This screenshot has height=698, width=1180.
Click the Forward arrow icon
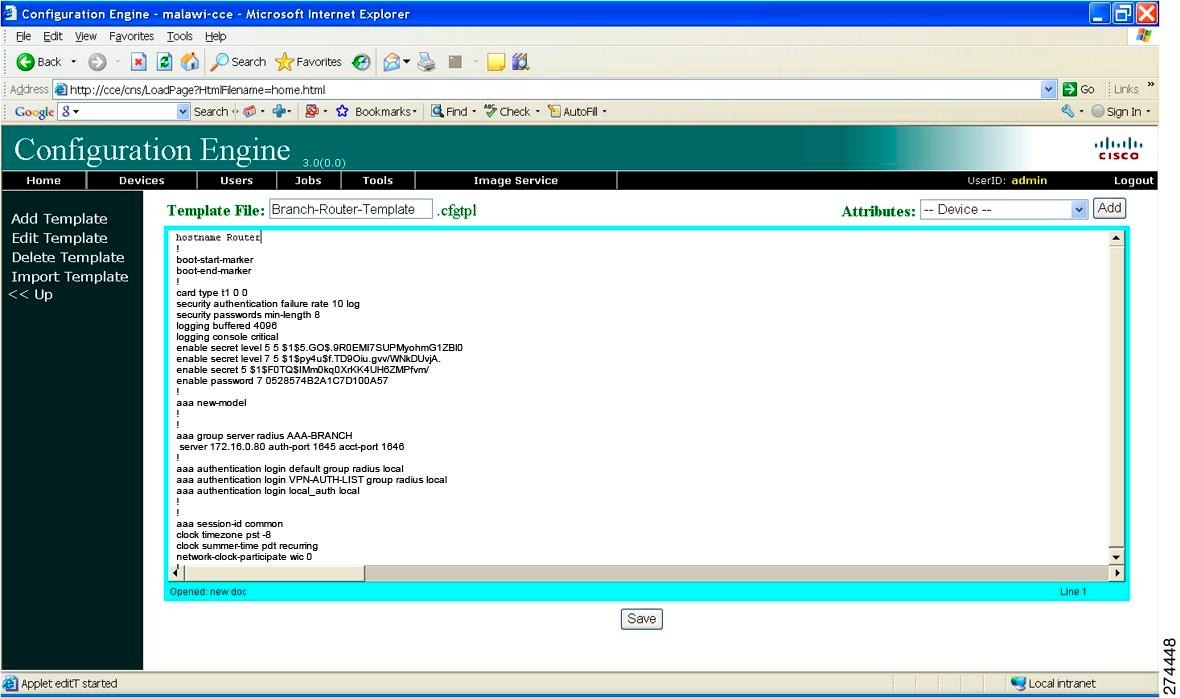tap(97, 62)
